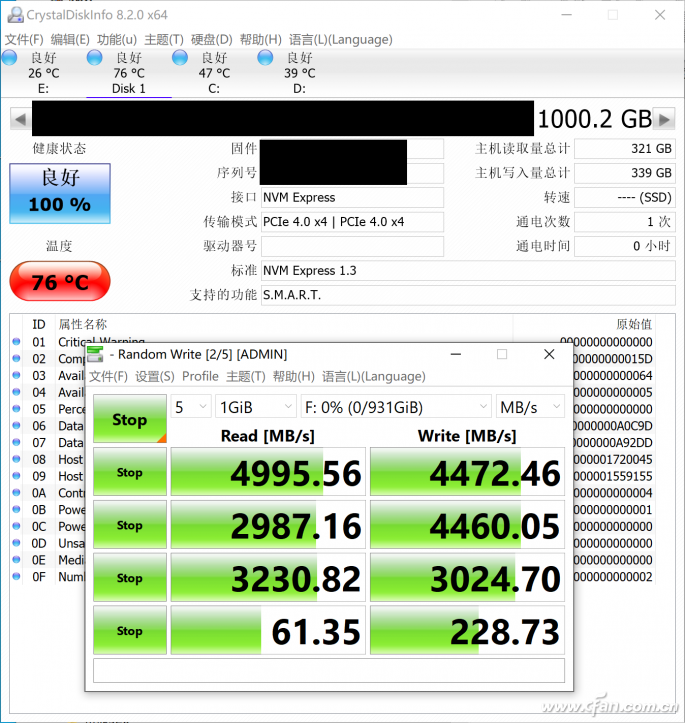Image resolution: width=685 pixels, height=723 pixels.
Task: Click the CrystalDiskInfo title bar app icon
Action: (x=15, y=15)
